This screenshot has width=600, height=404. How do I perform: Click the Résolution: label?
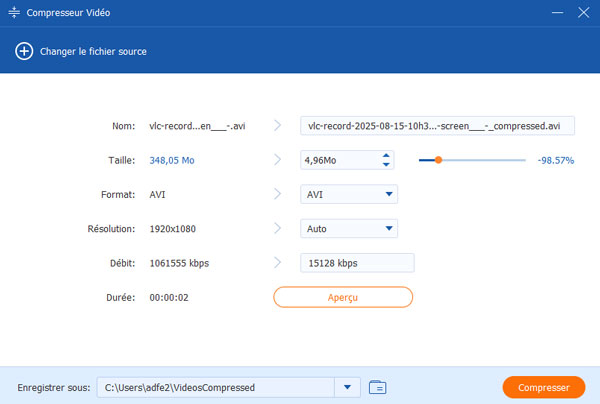(111, 229)
